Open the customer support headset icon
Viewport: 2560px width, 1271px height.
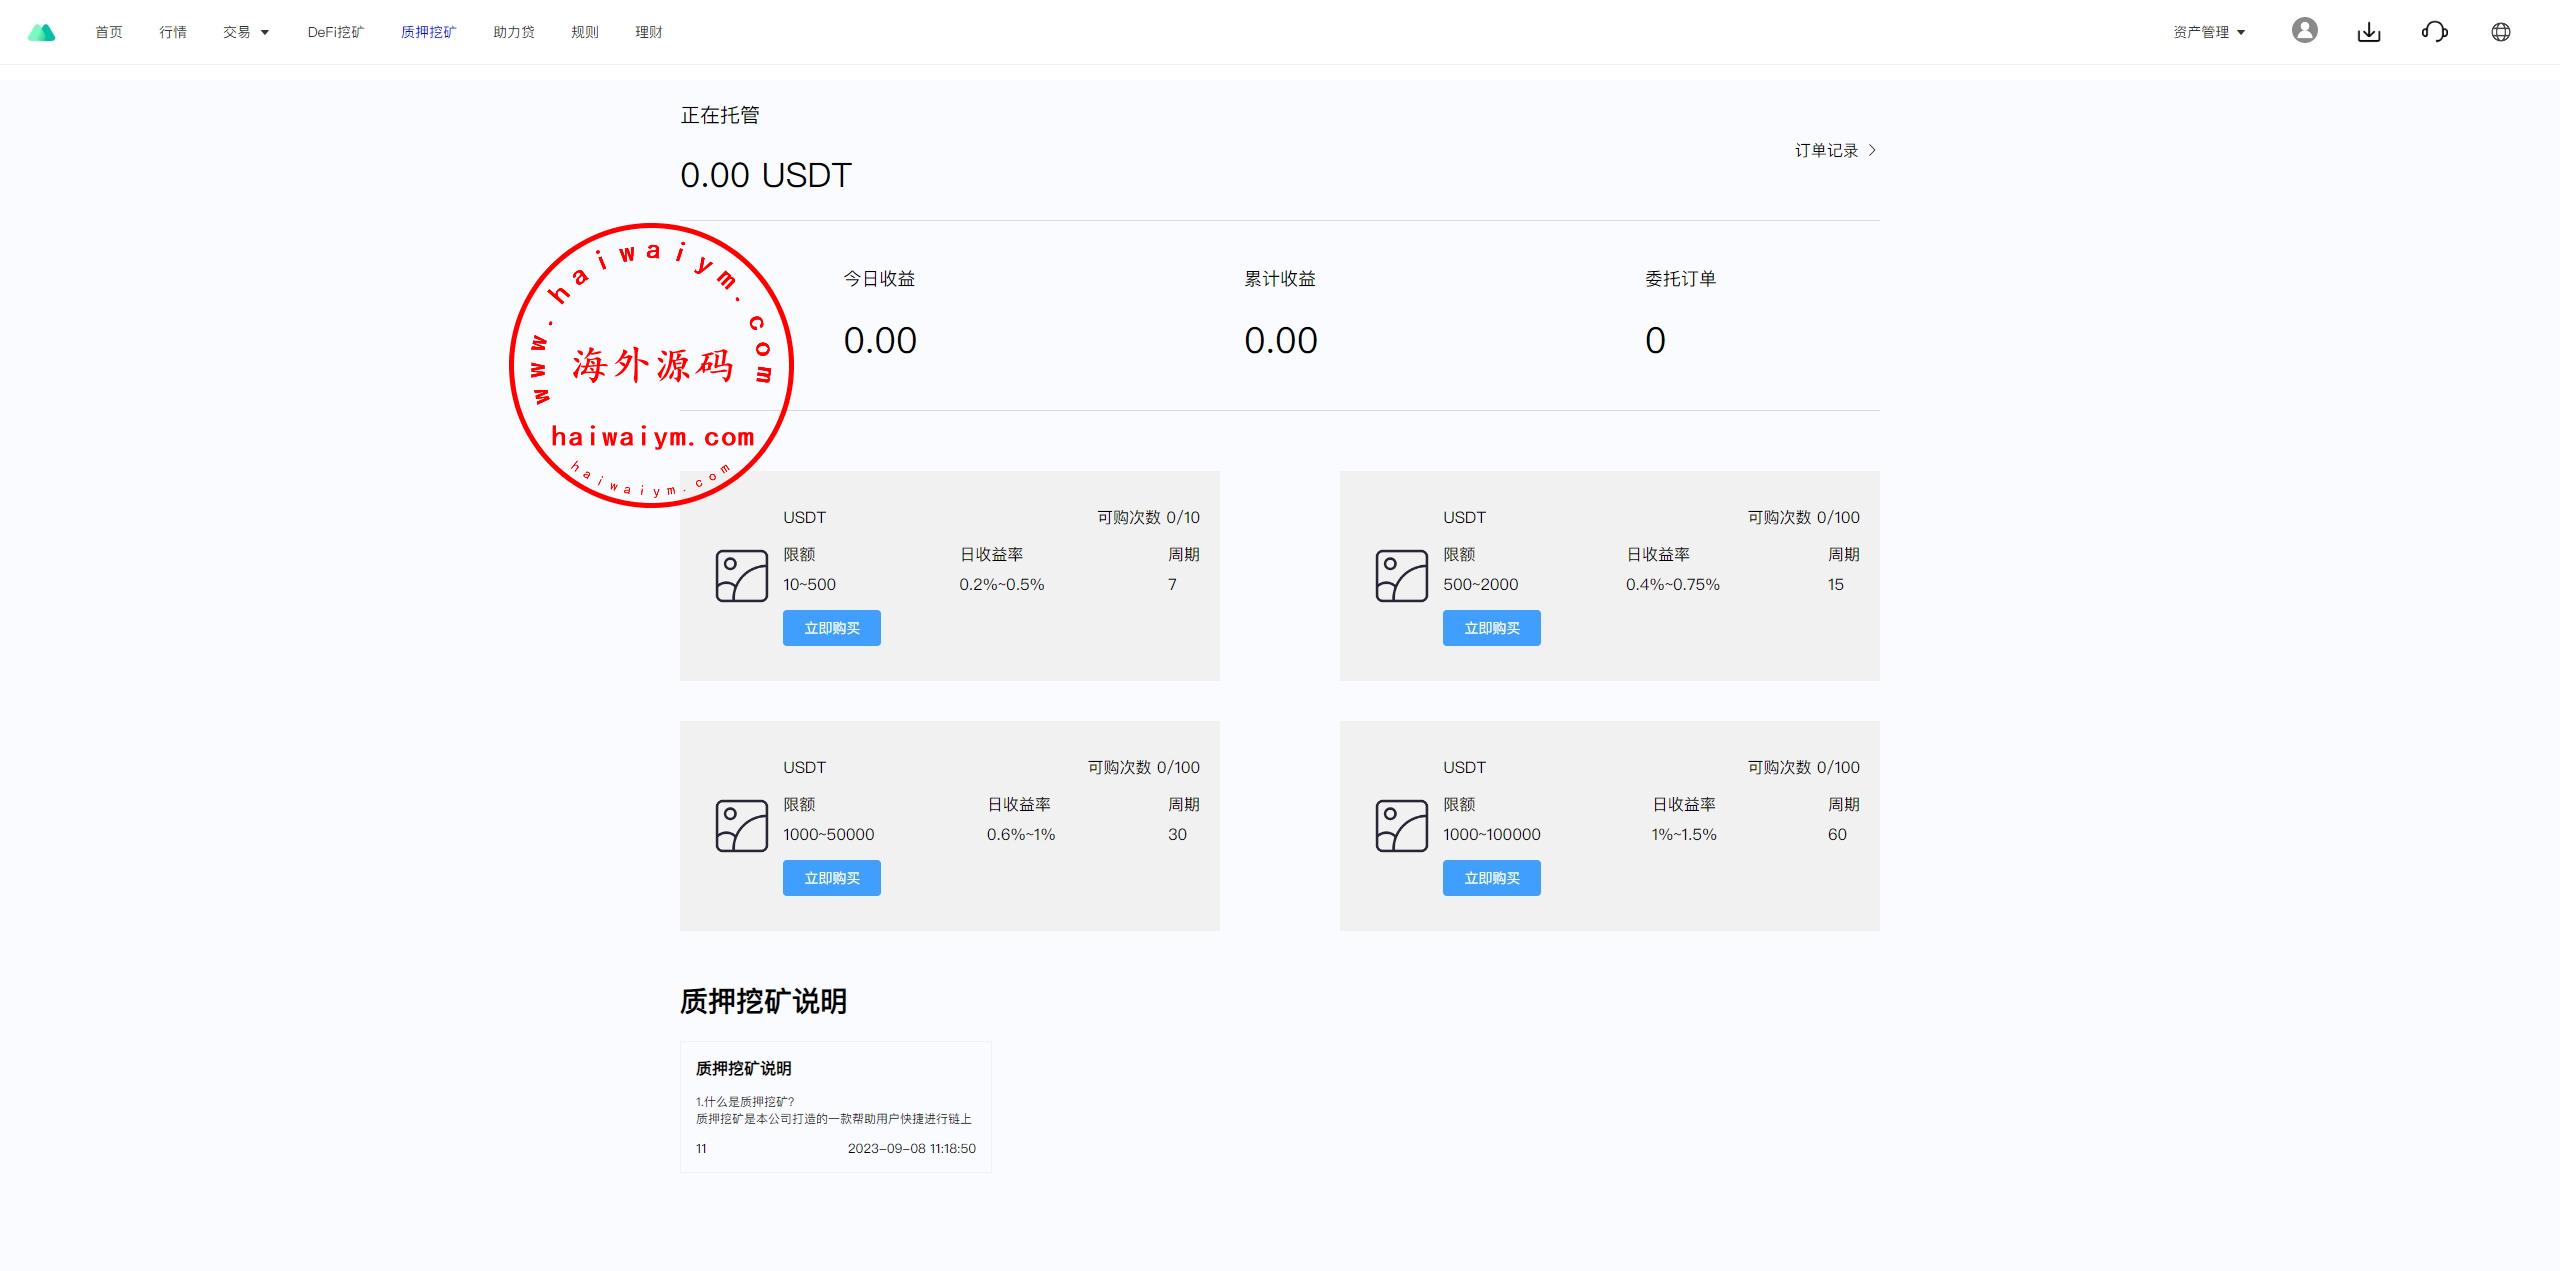[2434, 32]
